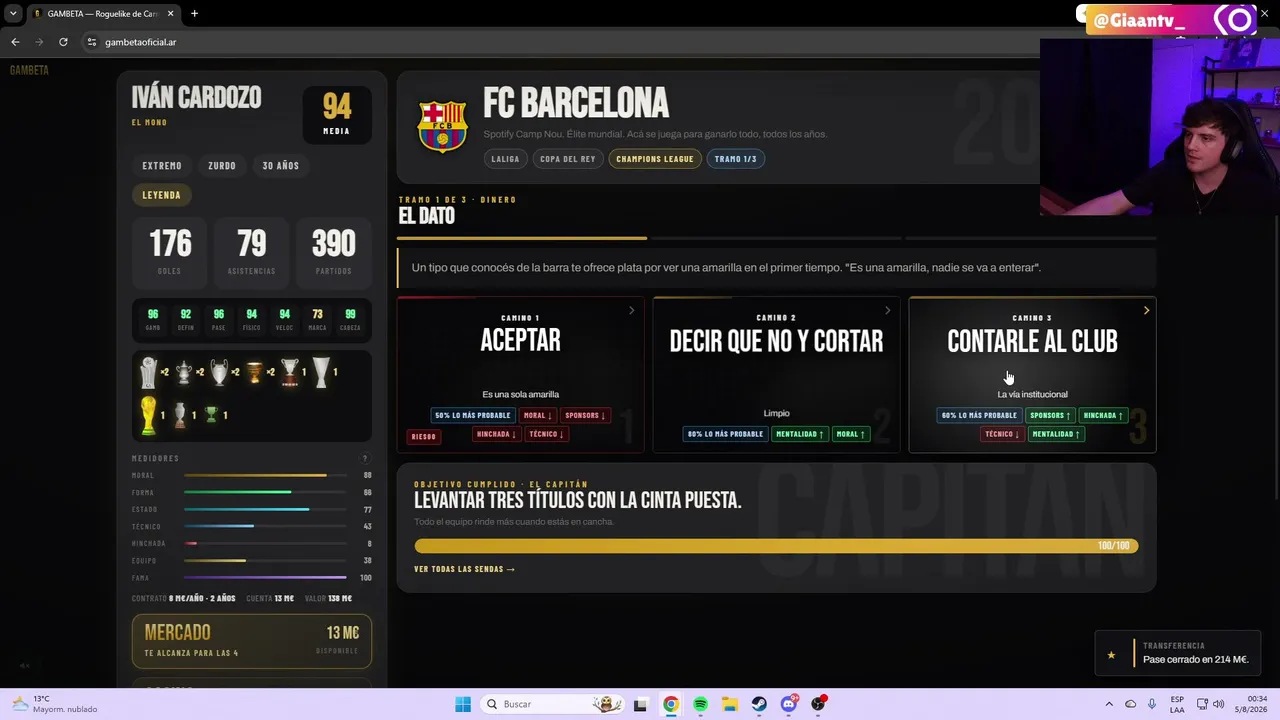1280x720 pixels.
Task: Follow the 'Ver todas las sendas' link
Action: pyautogui.click(x=465, y=569)
